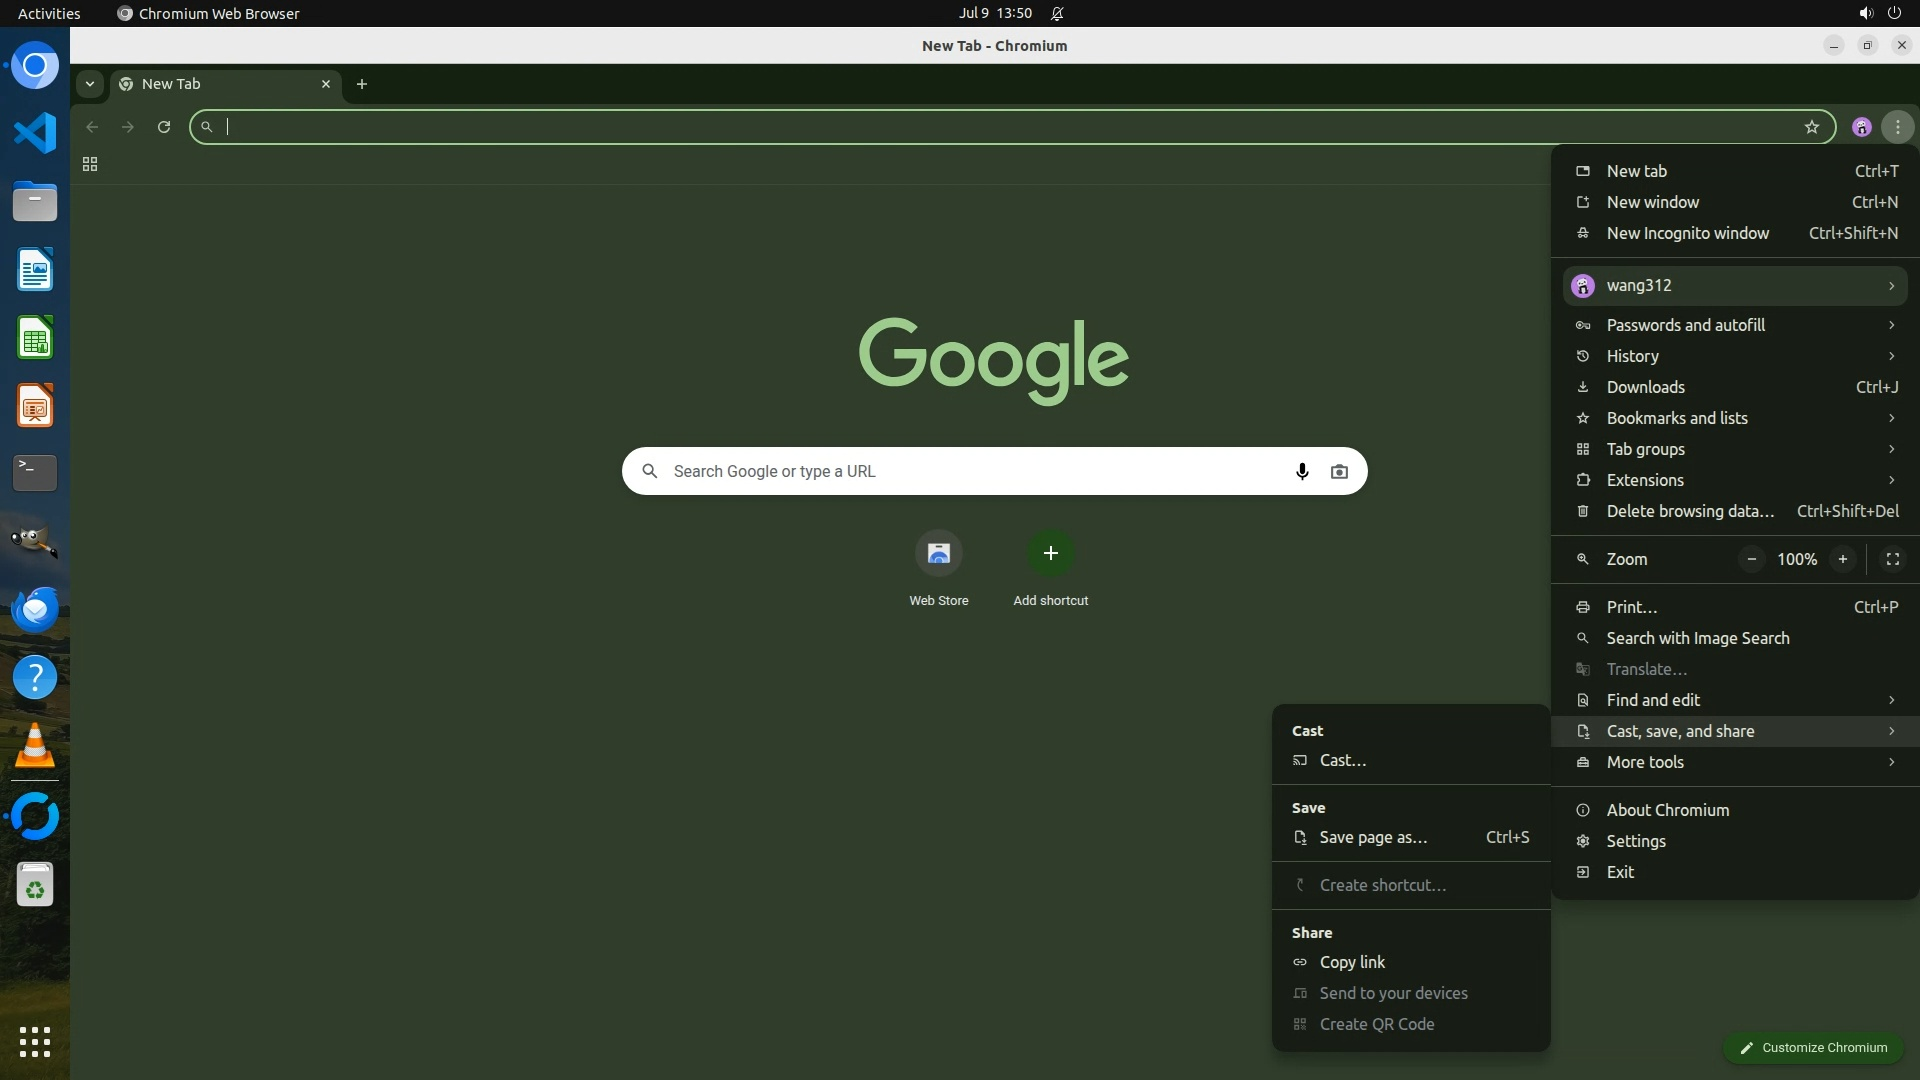Viewport: 1920px width, 1080px height.
Task: Expand the More tools submenu
Action: tap(1735, 762)
